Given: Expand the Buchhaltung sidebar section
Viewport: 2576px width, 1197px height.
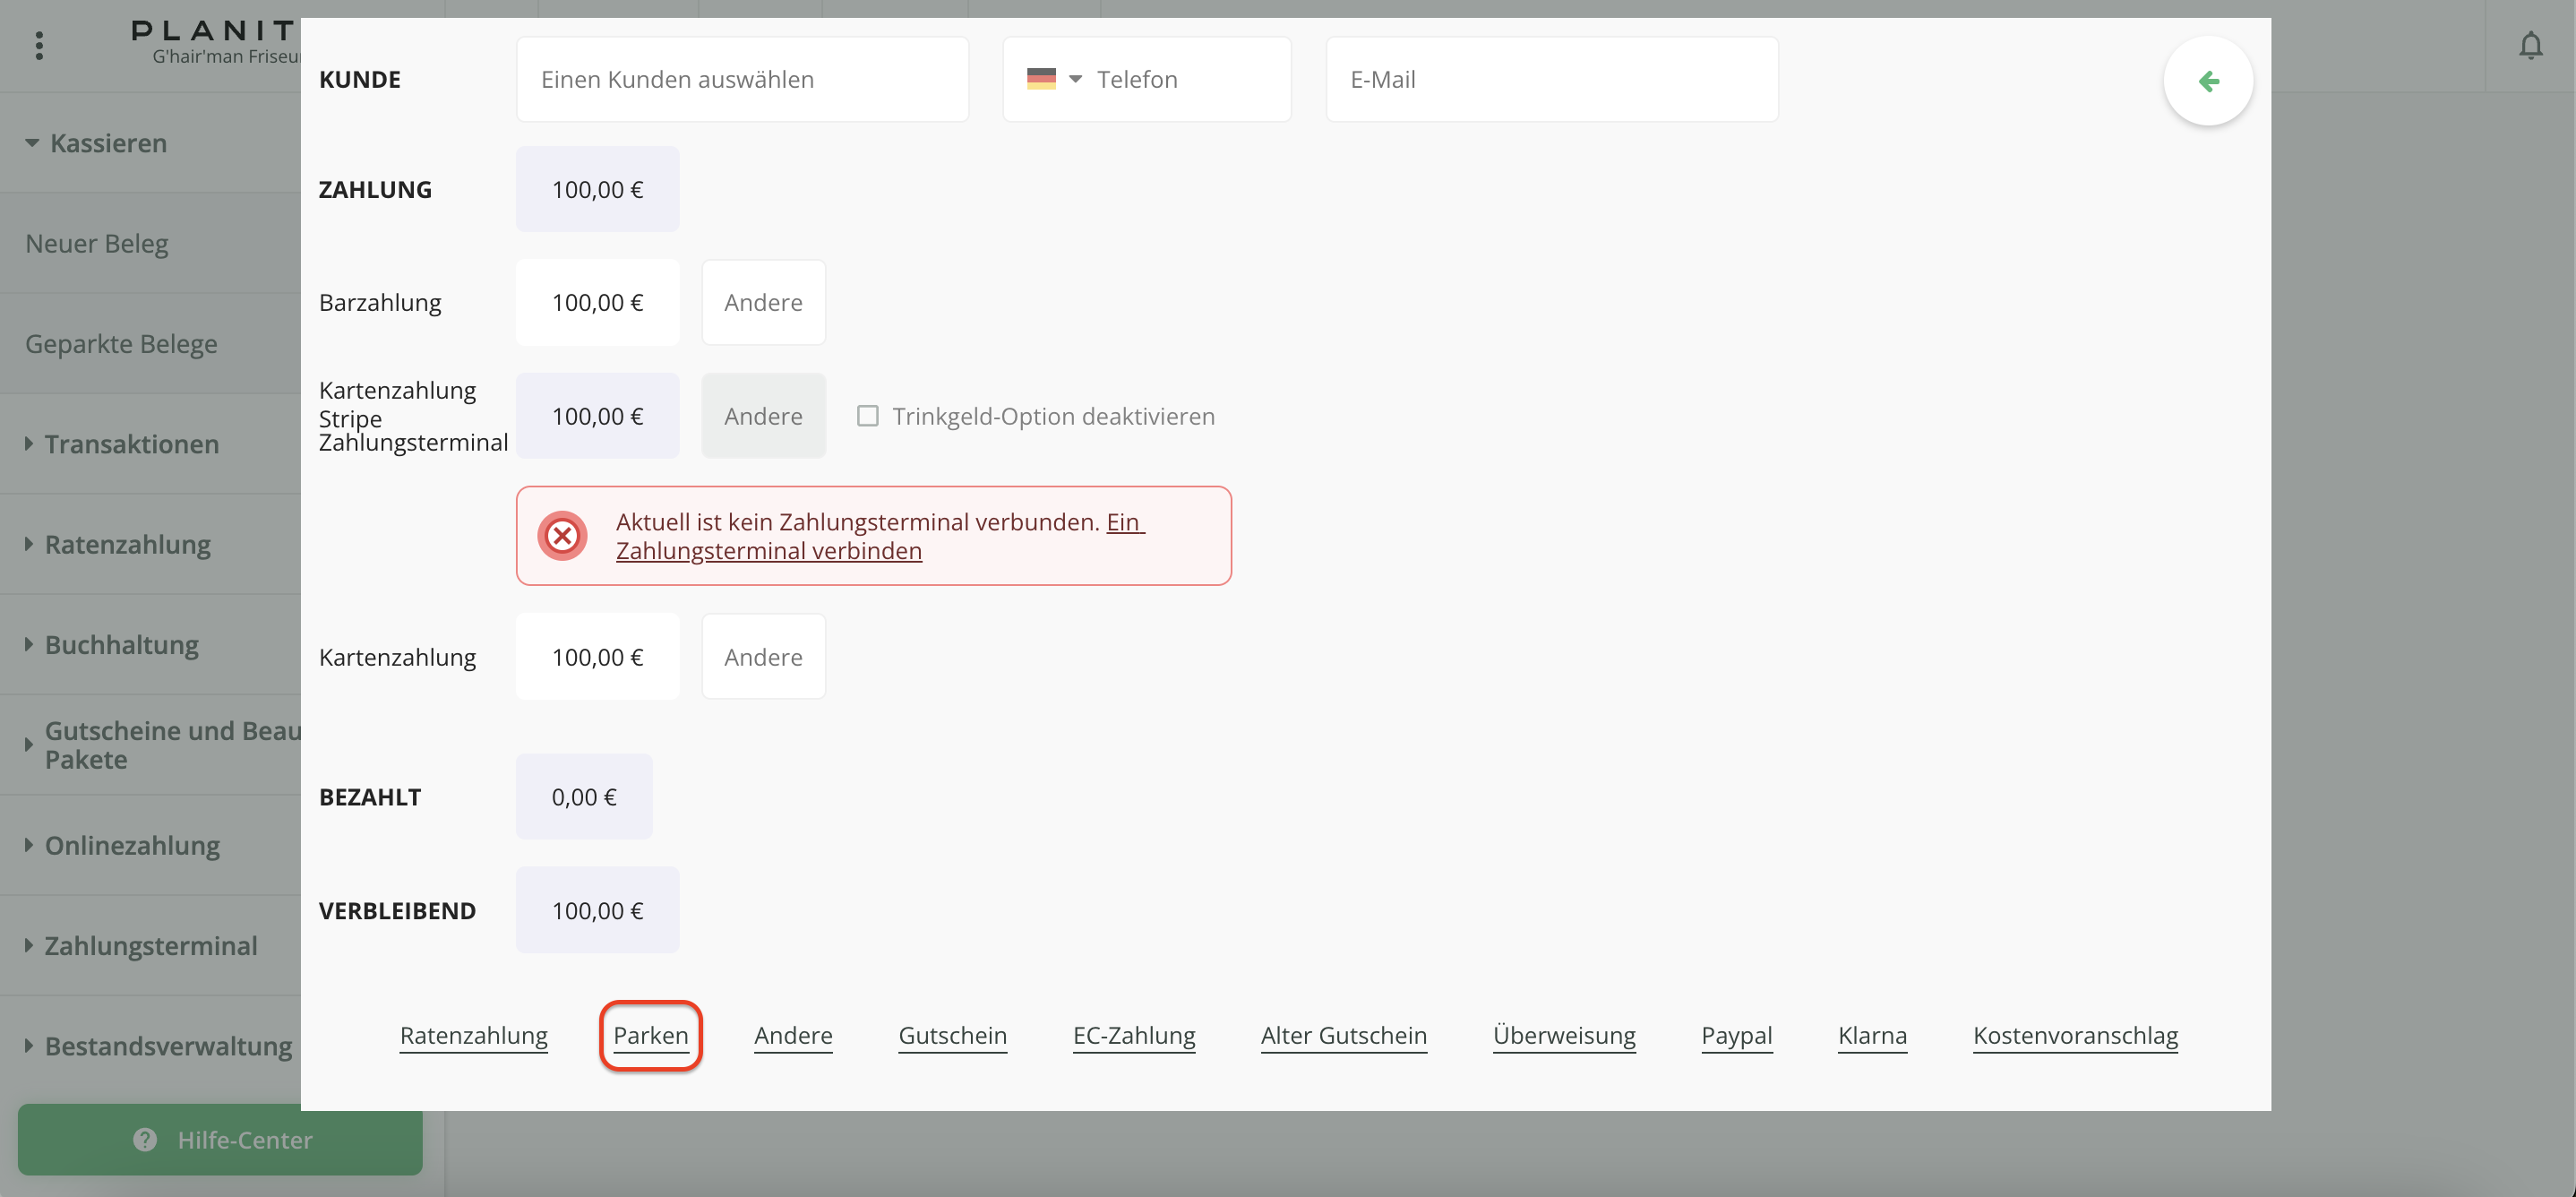Looking at the screenshot, I should (121, 645).
